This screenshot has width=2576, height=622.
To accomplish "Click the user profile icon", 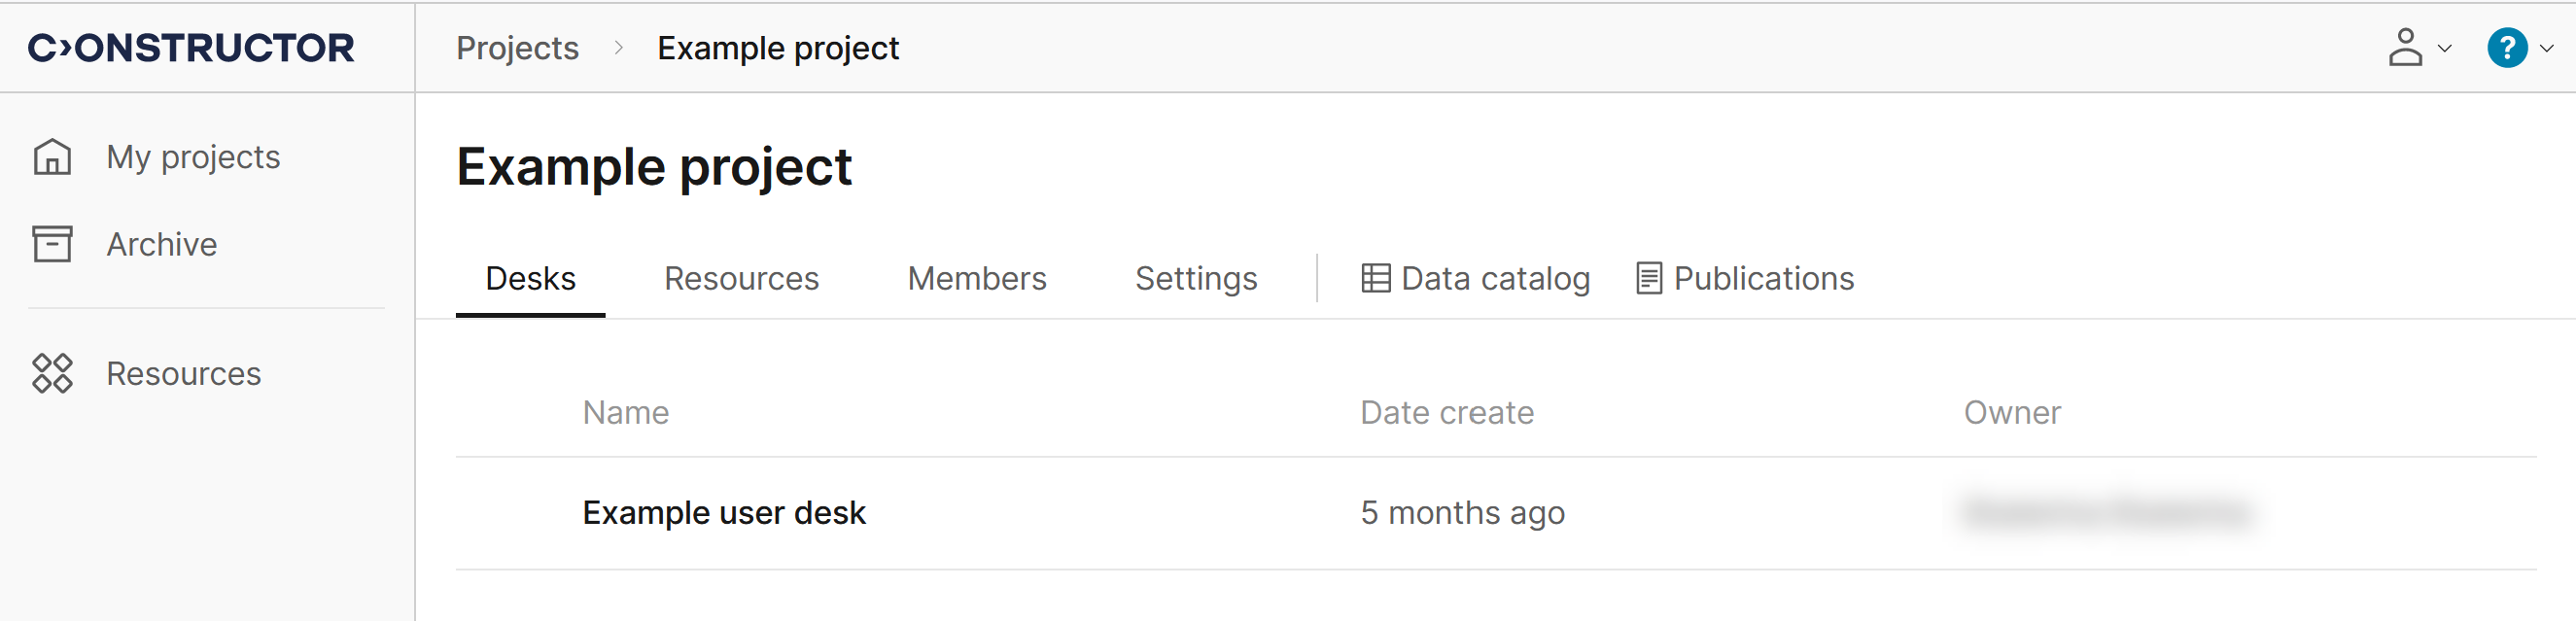I will click(2404, 48).
